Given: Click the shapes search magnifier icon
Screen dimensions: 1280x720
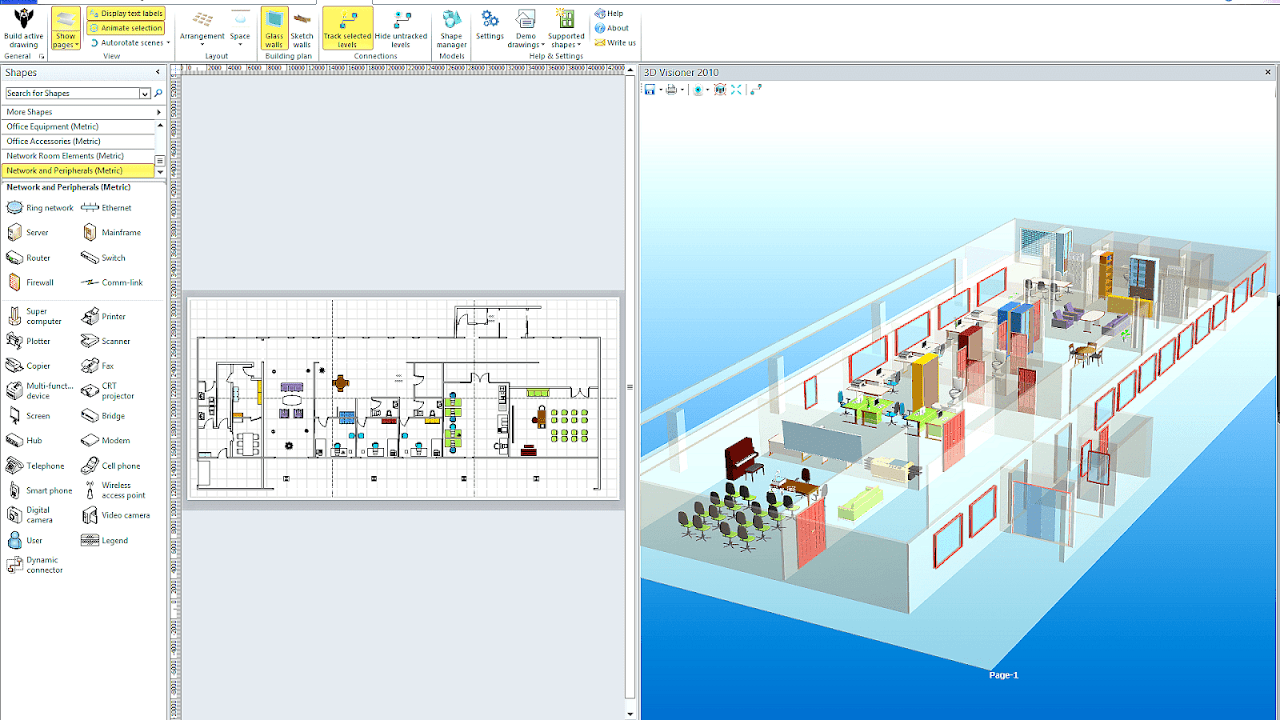Looking at the screenshot, I should pos(158,93).
